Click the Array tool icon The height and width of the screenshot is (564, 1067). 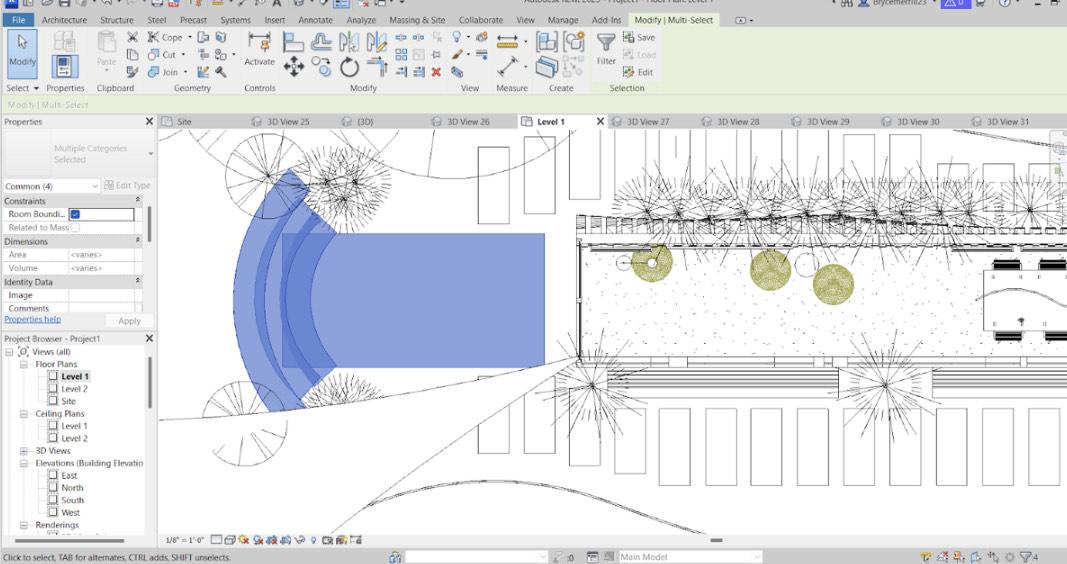pyautogui.click(x=401, y=54)
